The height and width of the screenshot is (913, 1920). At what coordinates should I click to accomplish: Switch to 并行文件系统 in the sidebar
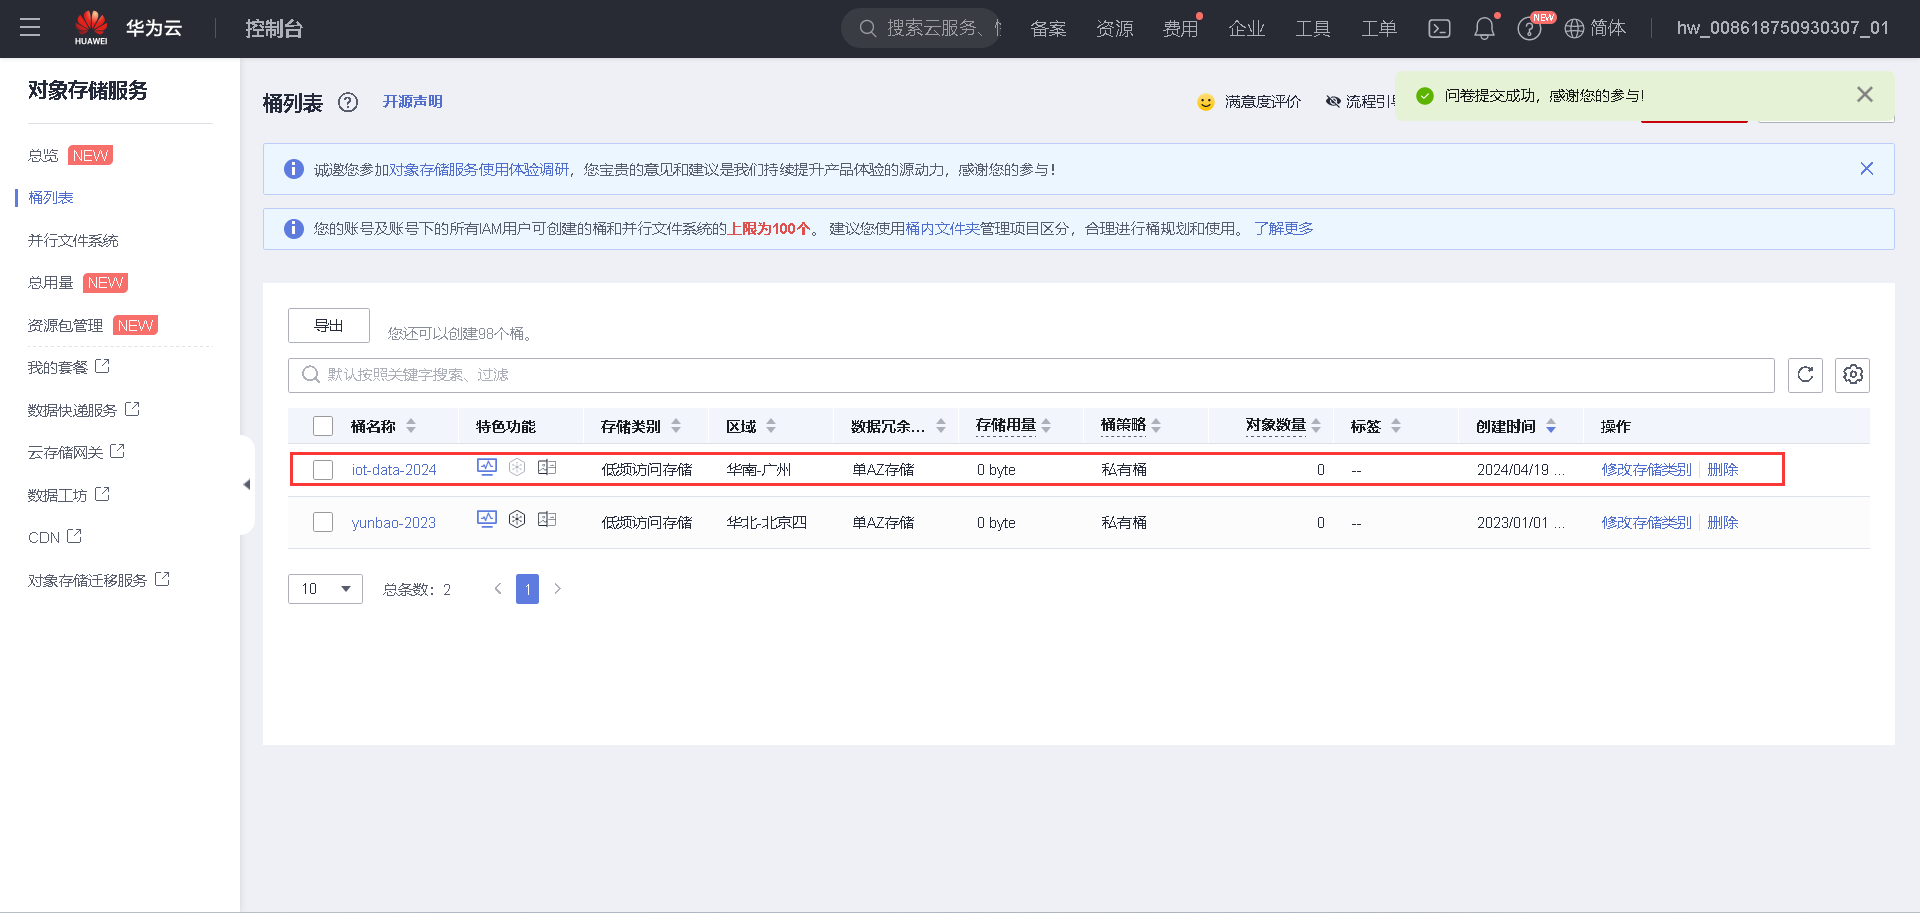click(x=72, y=240)
